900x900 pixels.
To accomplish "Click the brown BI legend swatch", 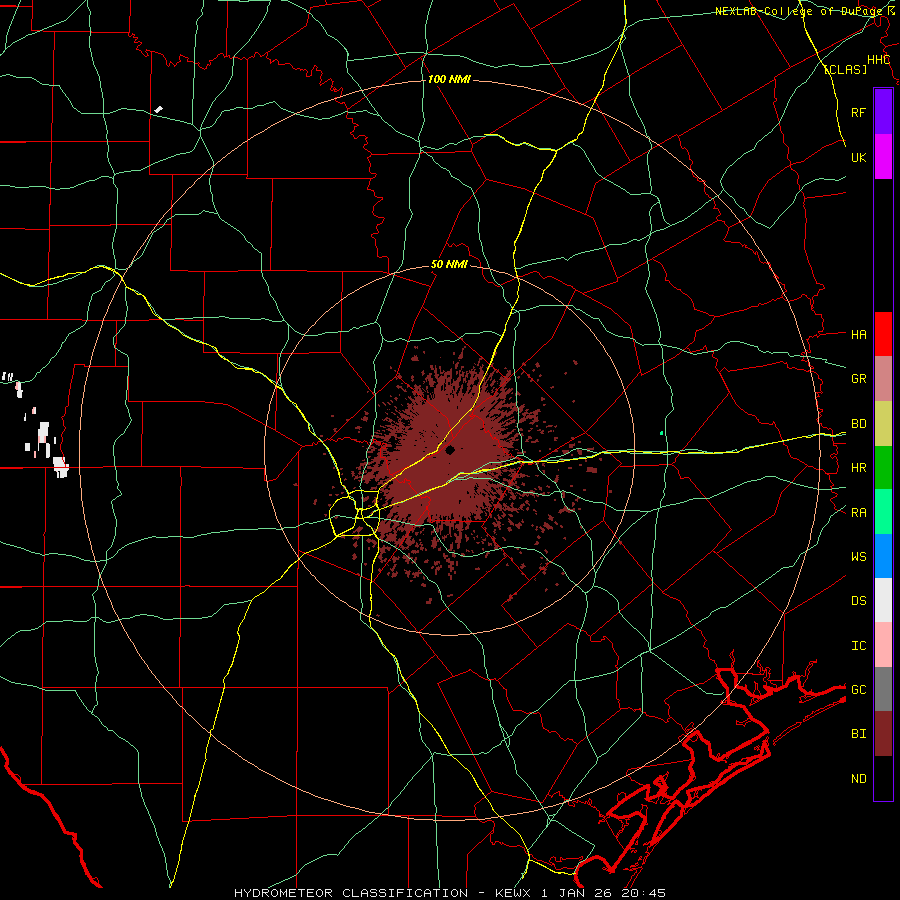I will [x=883, y=734].
